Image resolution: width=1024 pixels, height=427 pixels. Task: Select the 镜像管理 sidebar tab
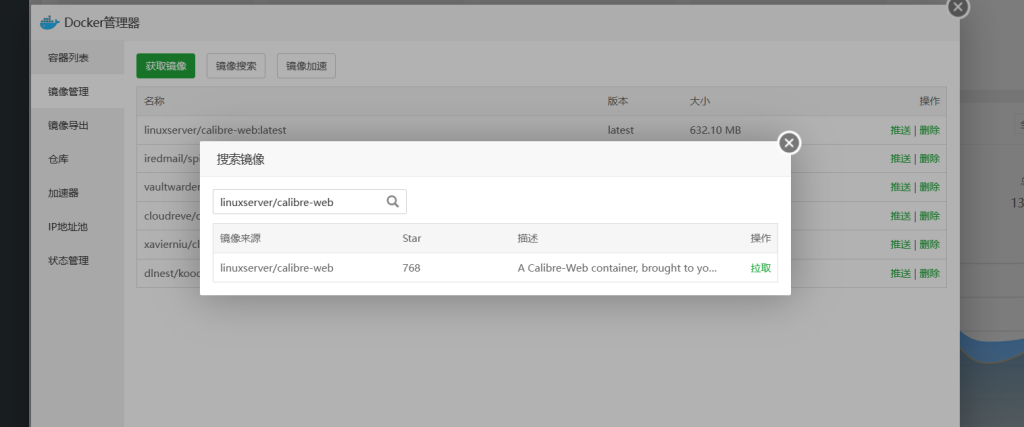(77, 91)
